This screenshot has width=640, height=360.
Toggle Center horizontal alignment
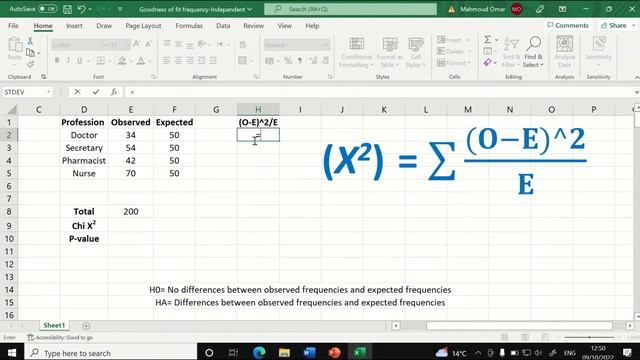coord(178,61)
